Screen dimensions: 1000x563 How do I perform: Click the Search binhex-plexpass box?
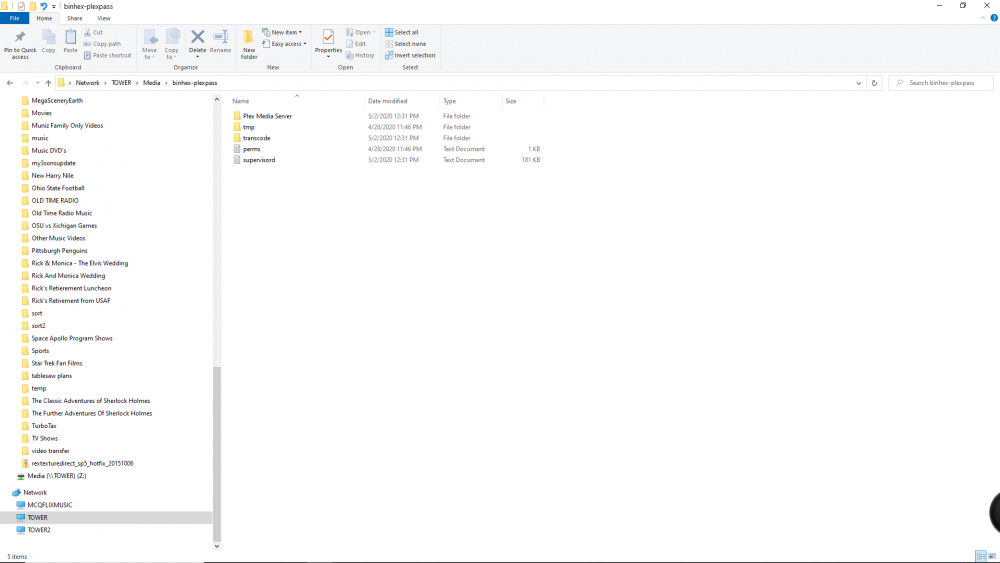[941, 83]
